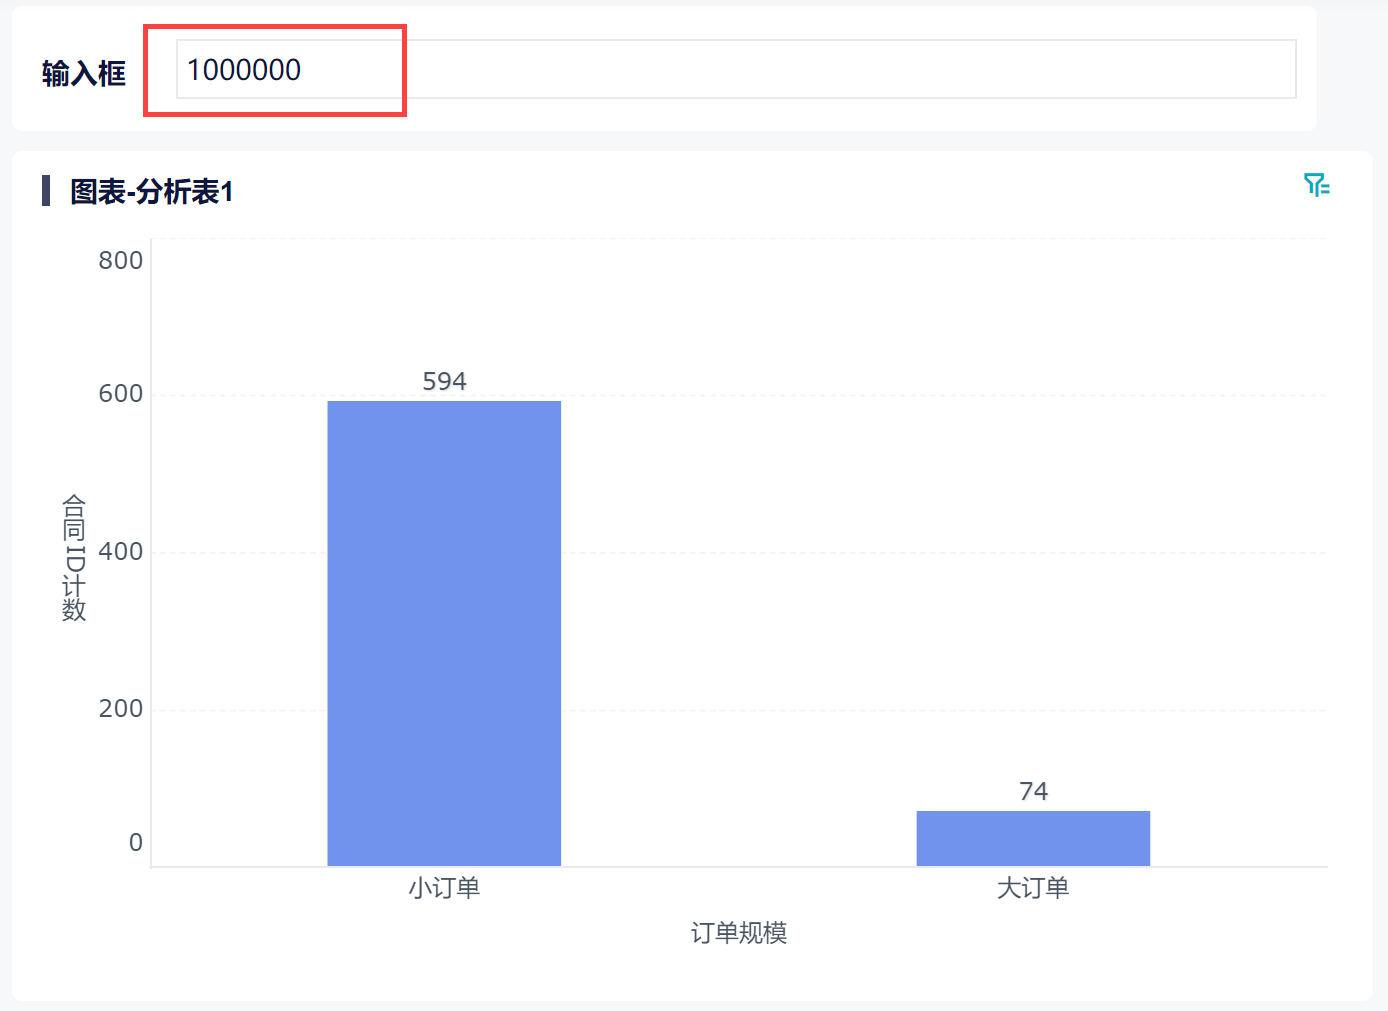The width and height of the screenshot is (1388, 1011).
Task: Click the 0 y-axis tick label
Action: (136, 843)
